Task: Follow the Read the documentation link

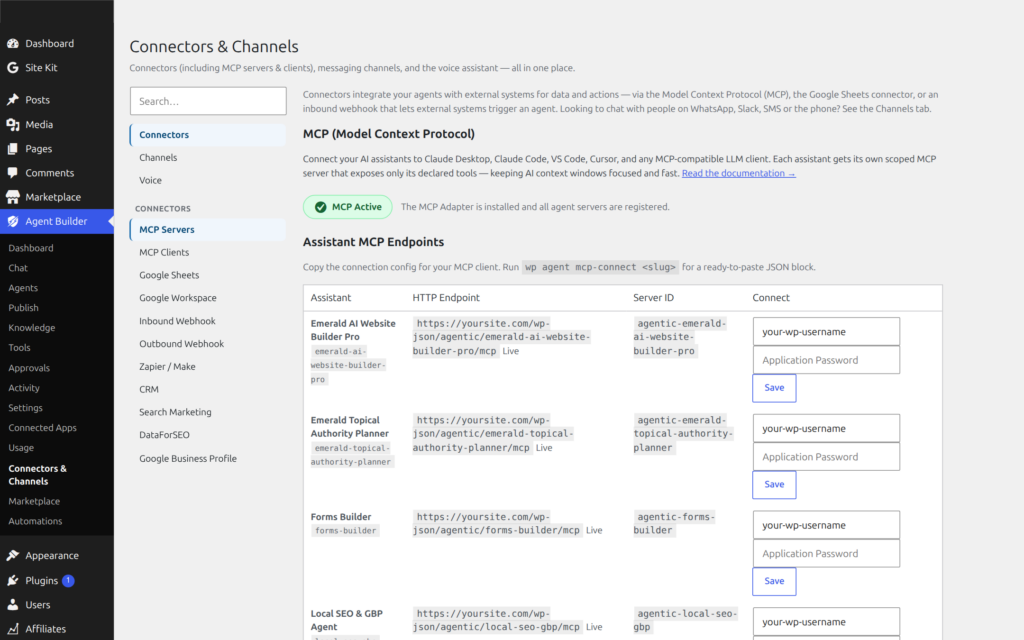Action: [x=739, y=173]
